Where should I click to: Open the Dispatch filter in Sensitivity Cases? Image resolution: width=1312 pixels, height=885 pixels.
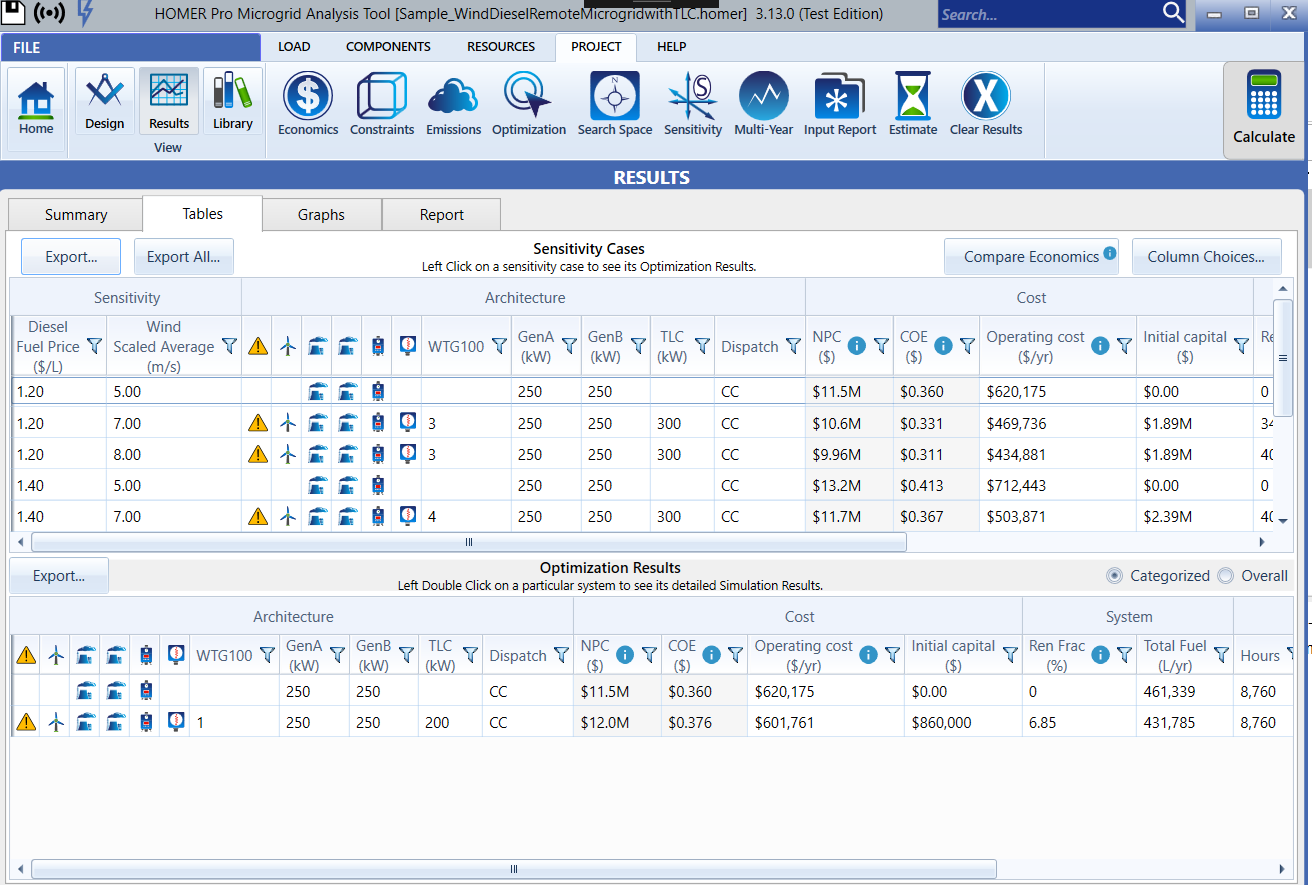click(793, 346)
